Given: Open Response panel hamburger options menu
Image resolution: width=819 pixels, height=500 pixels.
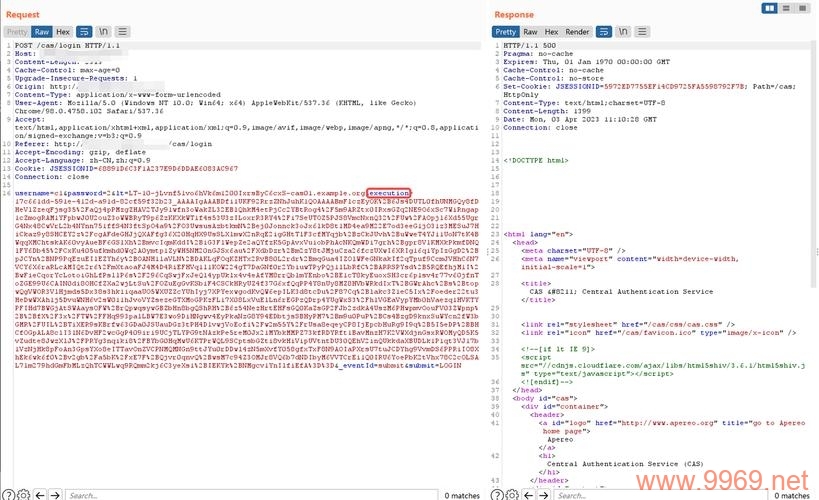Looking at the screenshot, I should [642, 32].
